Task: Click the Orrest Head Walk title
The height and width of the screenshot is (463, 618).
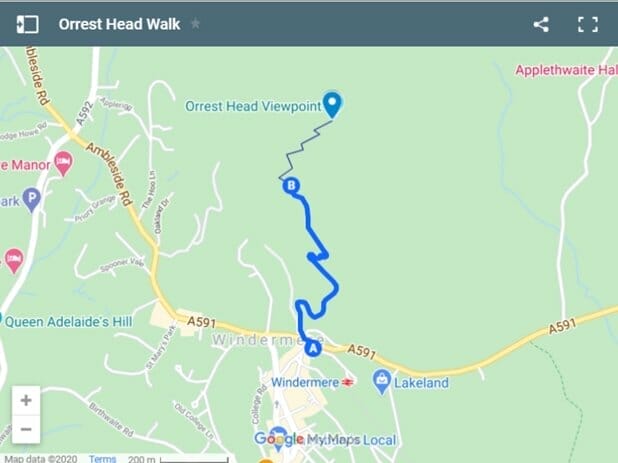Action: coord(119,24)
